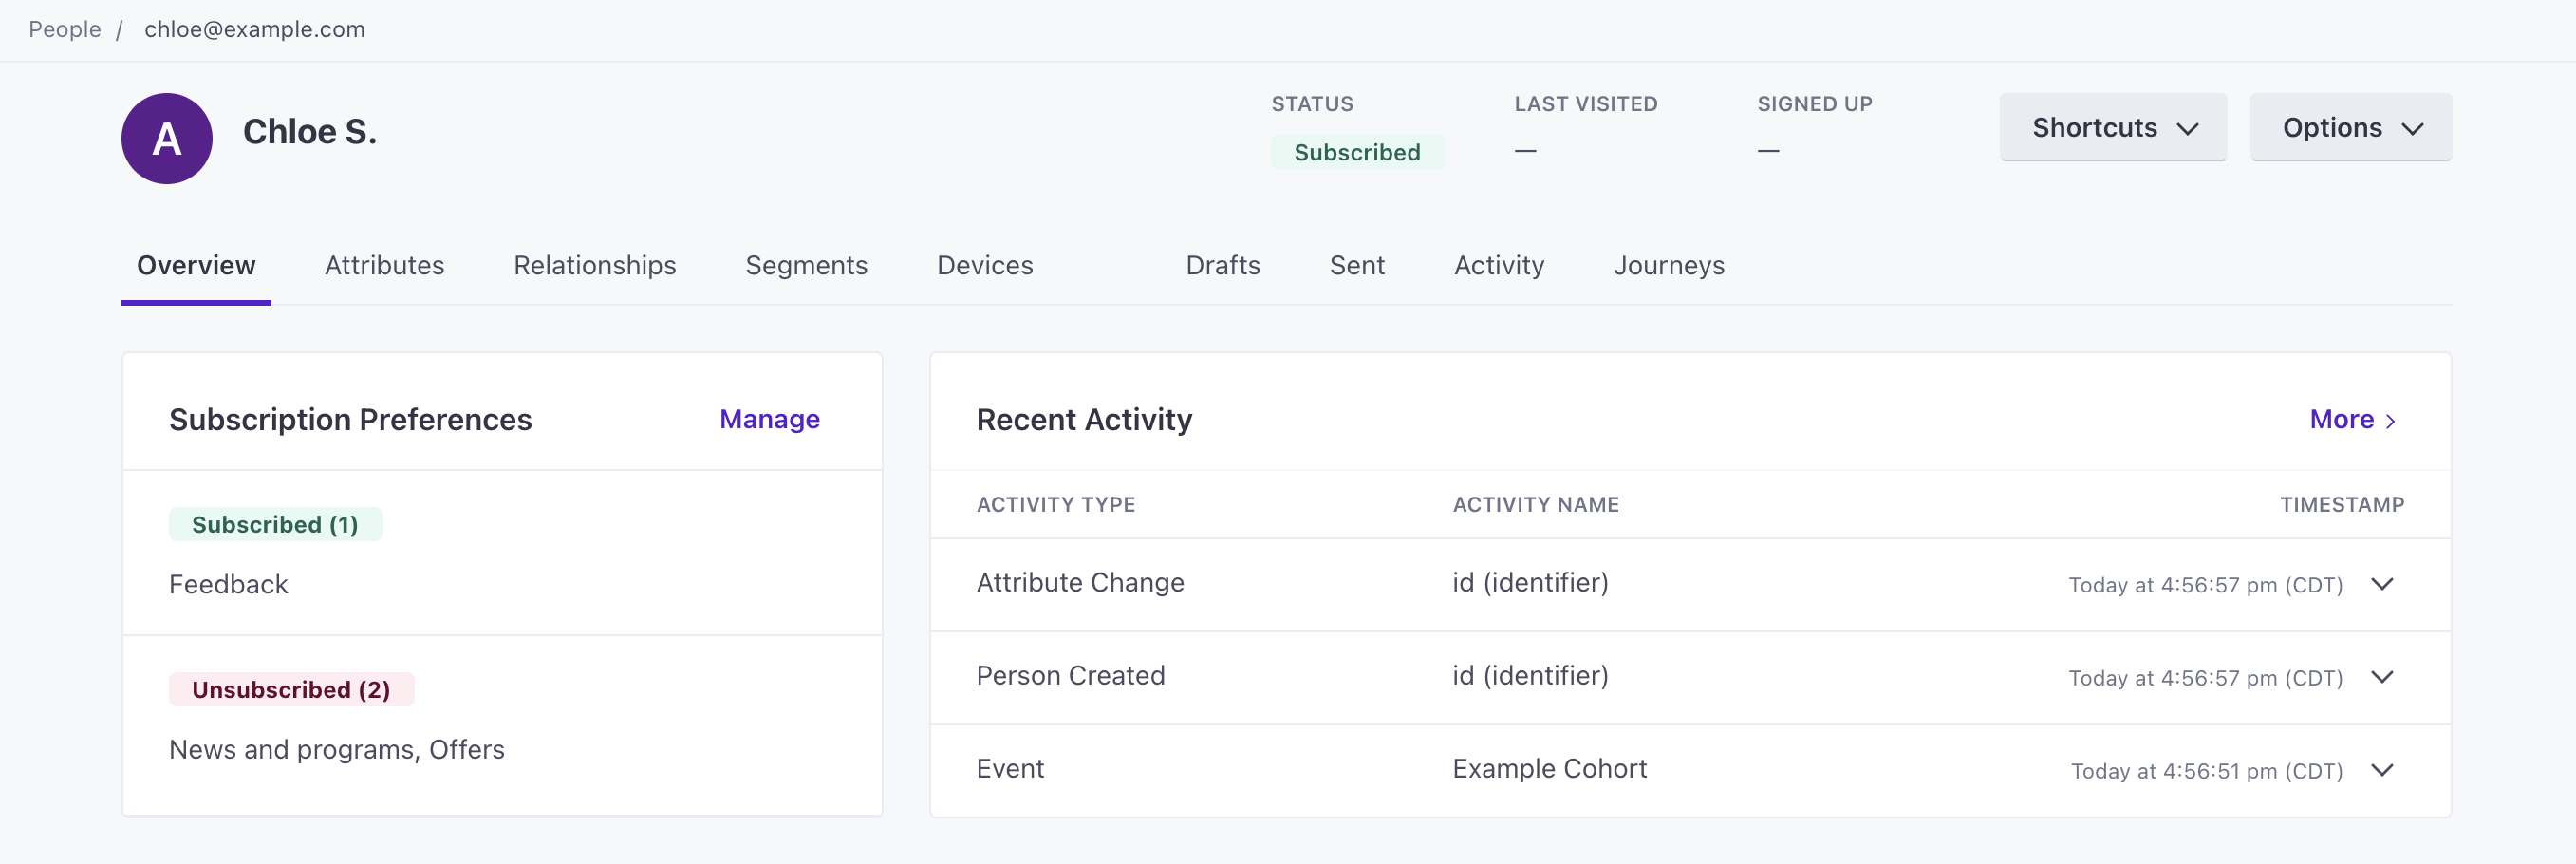Expand the Attribute Change activity row chevron
The width and height of the screenshot is (2576, 864).
(2383, 584)
